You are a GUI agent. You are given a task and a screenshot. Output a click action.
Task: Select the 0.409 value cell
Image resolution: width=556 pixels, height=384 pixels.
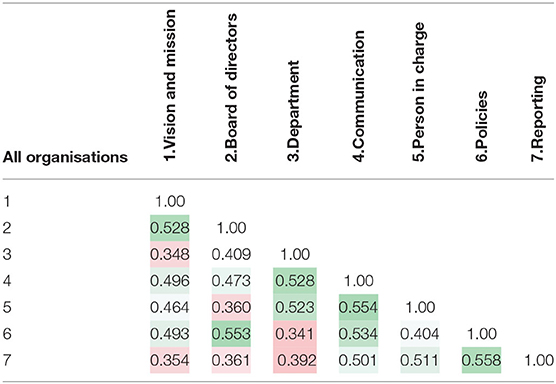point(231,254)
